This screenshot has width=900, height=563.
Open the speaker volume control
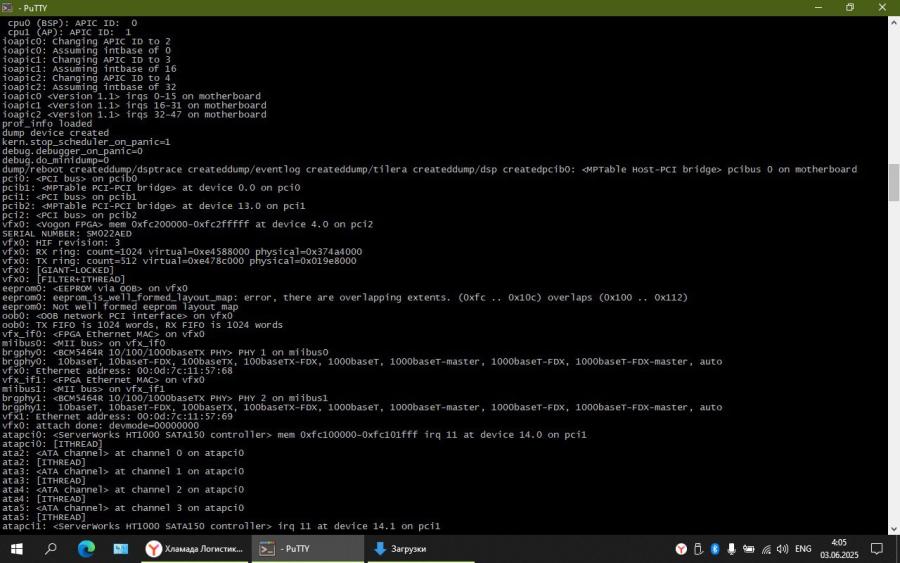click(782, 549)
